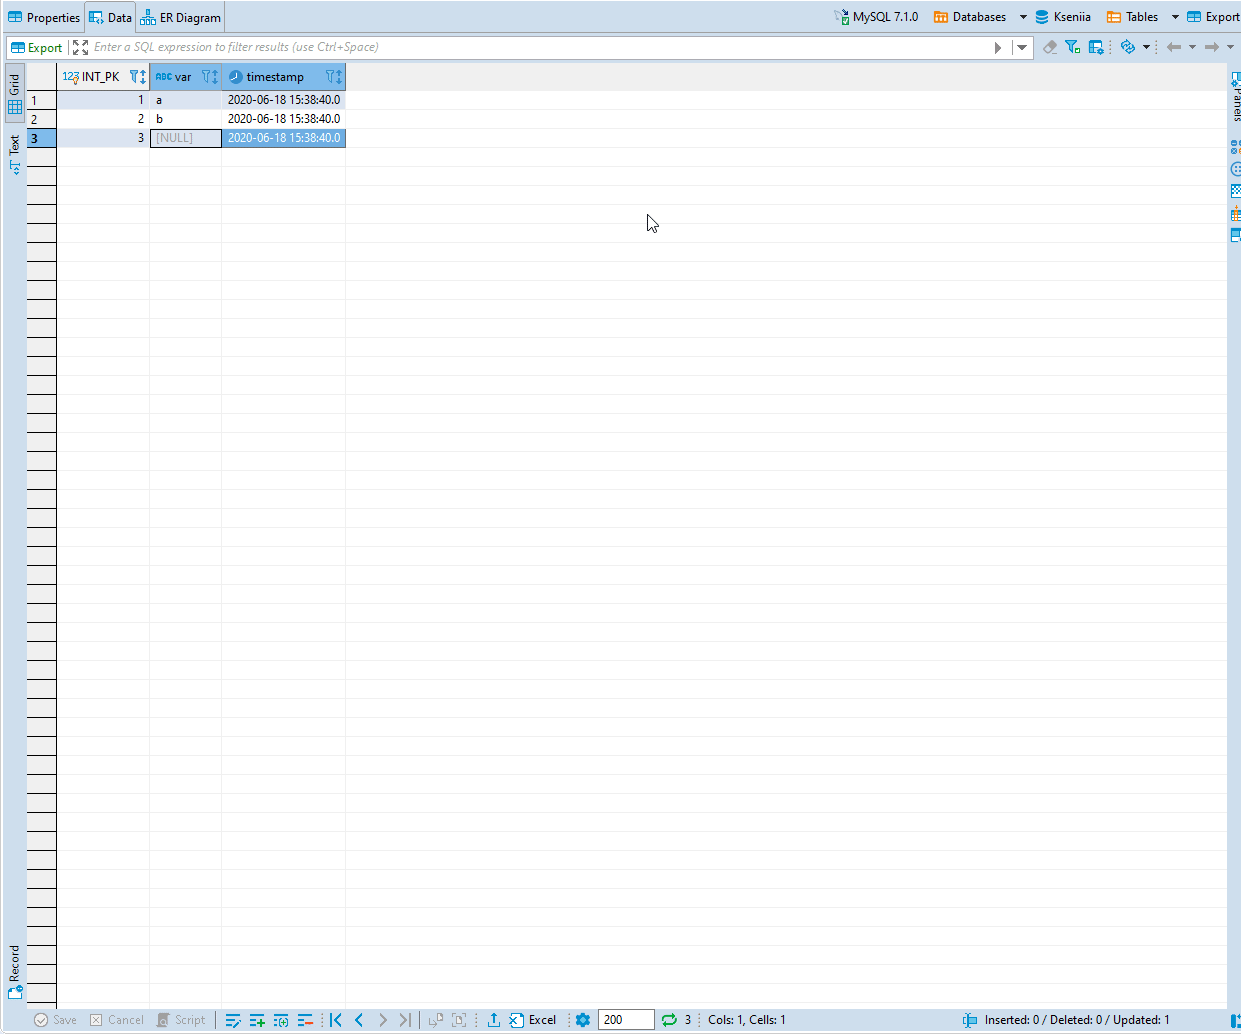Click the eraser clear filter icon
This screenshot has width=1241, height=1034.
(x=1050, y=47)
